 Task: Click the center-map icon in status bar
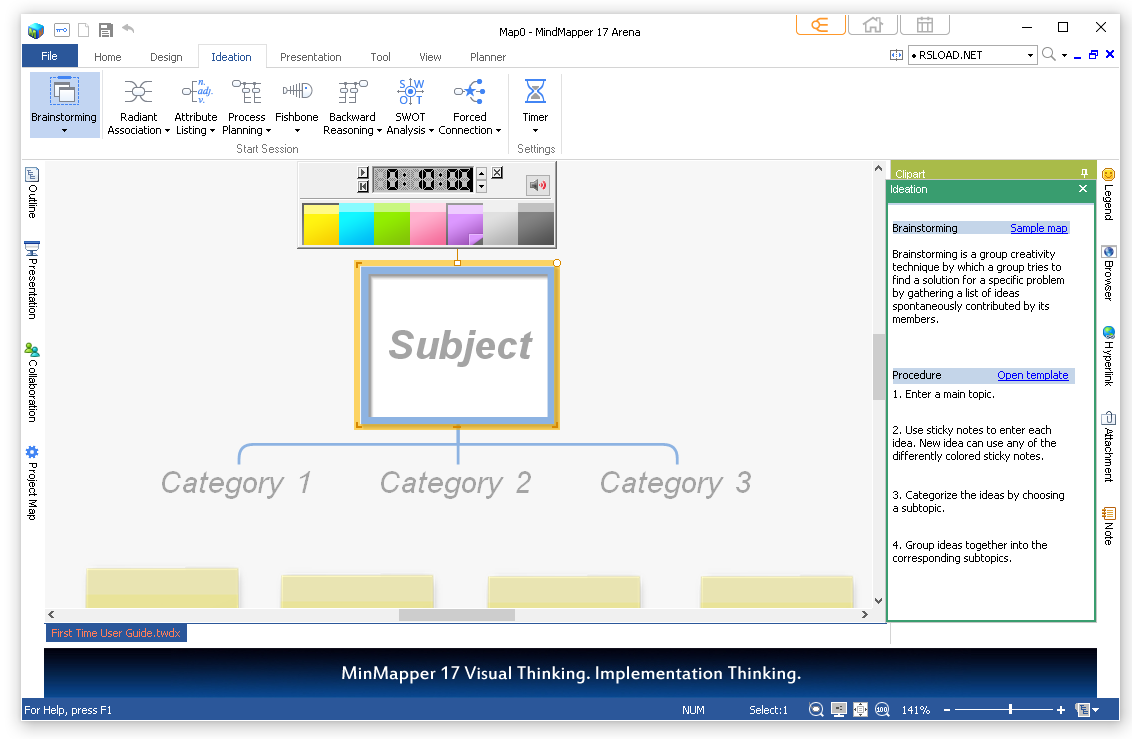860,710
